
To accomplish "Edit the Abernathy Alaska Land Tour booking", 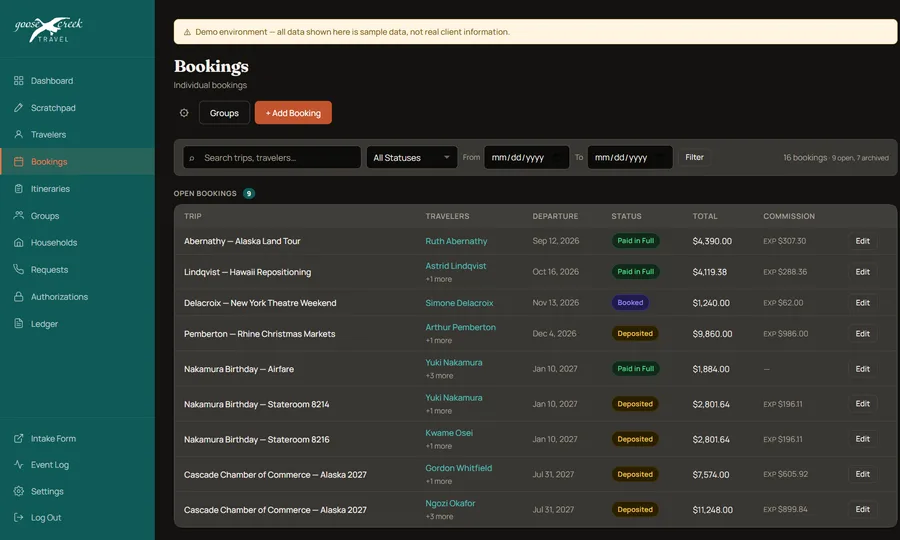I will (x=862, y=241).
